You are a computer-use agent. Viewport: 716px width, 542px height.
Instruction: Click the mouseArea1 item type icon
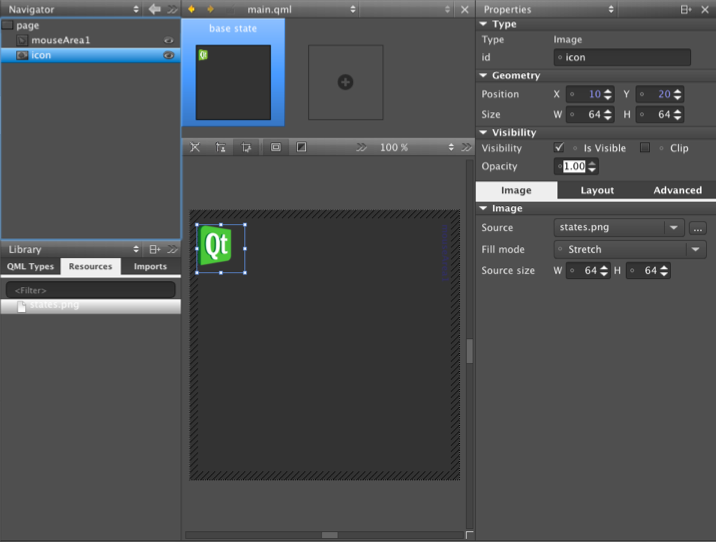pos(21,40)
